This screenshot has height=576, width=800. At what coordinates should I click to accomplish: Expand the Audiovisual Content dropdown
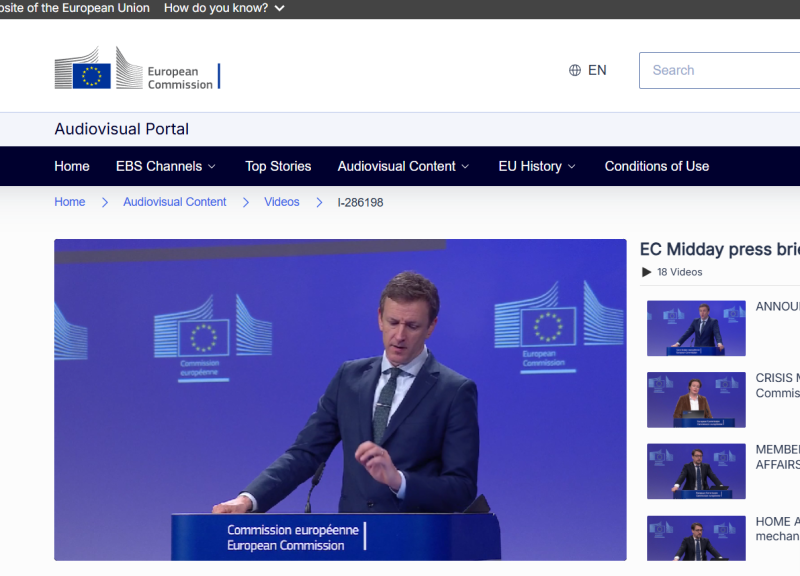[403, 166]
